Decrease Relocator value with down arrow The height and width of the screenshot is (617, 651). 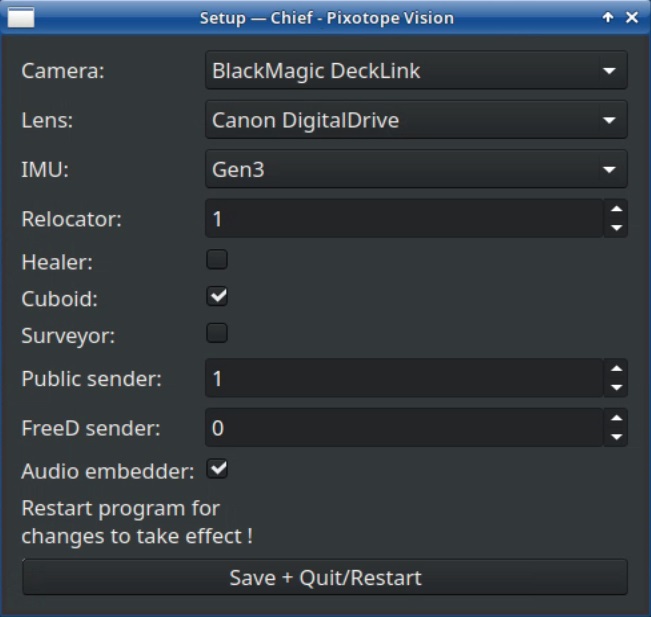[616, 227]
